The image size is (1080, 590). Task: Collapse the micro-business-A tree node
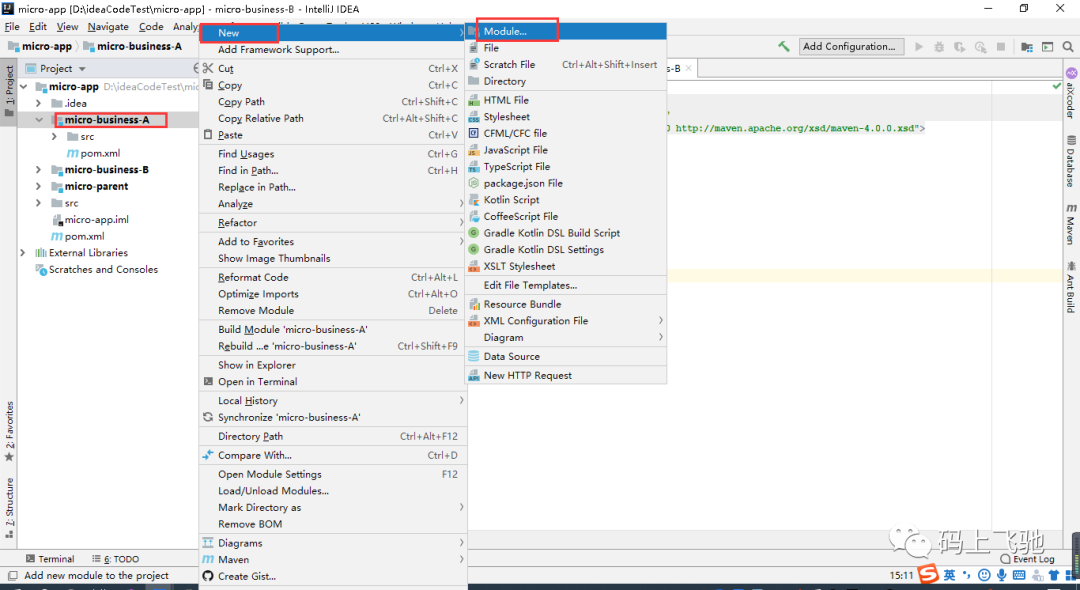coord(39,120)
